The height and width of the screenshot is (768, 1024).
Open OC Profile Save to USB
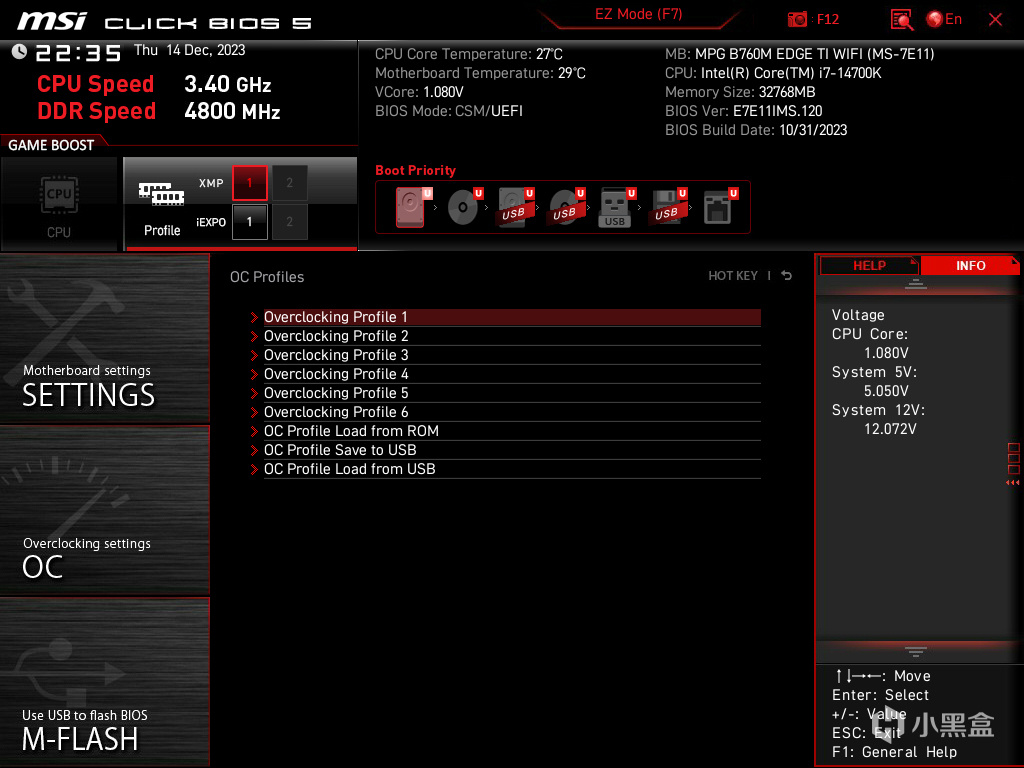point(512,450)
